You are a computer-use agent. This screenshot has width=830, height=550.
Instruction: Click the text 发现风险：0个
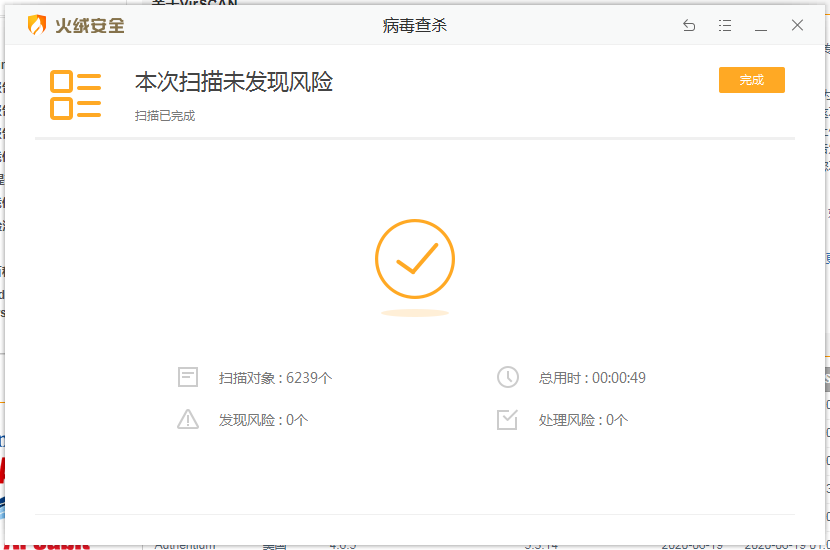[263, 420]
